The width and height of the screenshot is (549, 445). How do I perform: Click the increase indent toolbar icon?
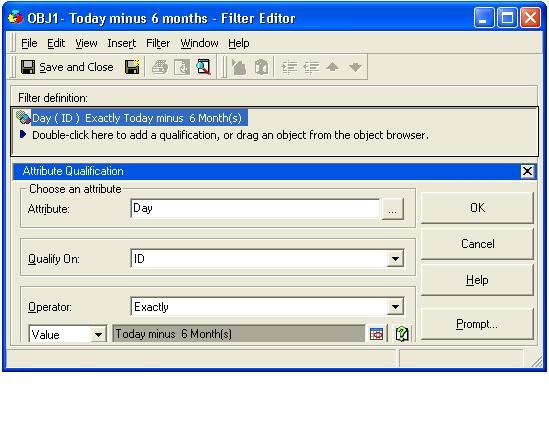[x=289, y=67]
